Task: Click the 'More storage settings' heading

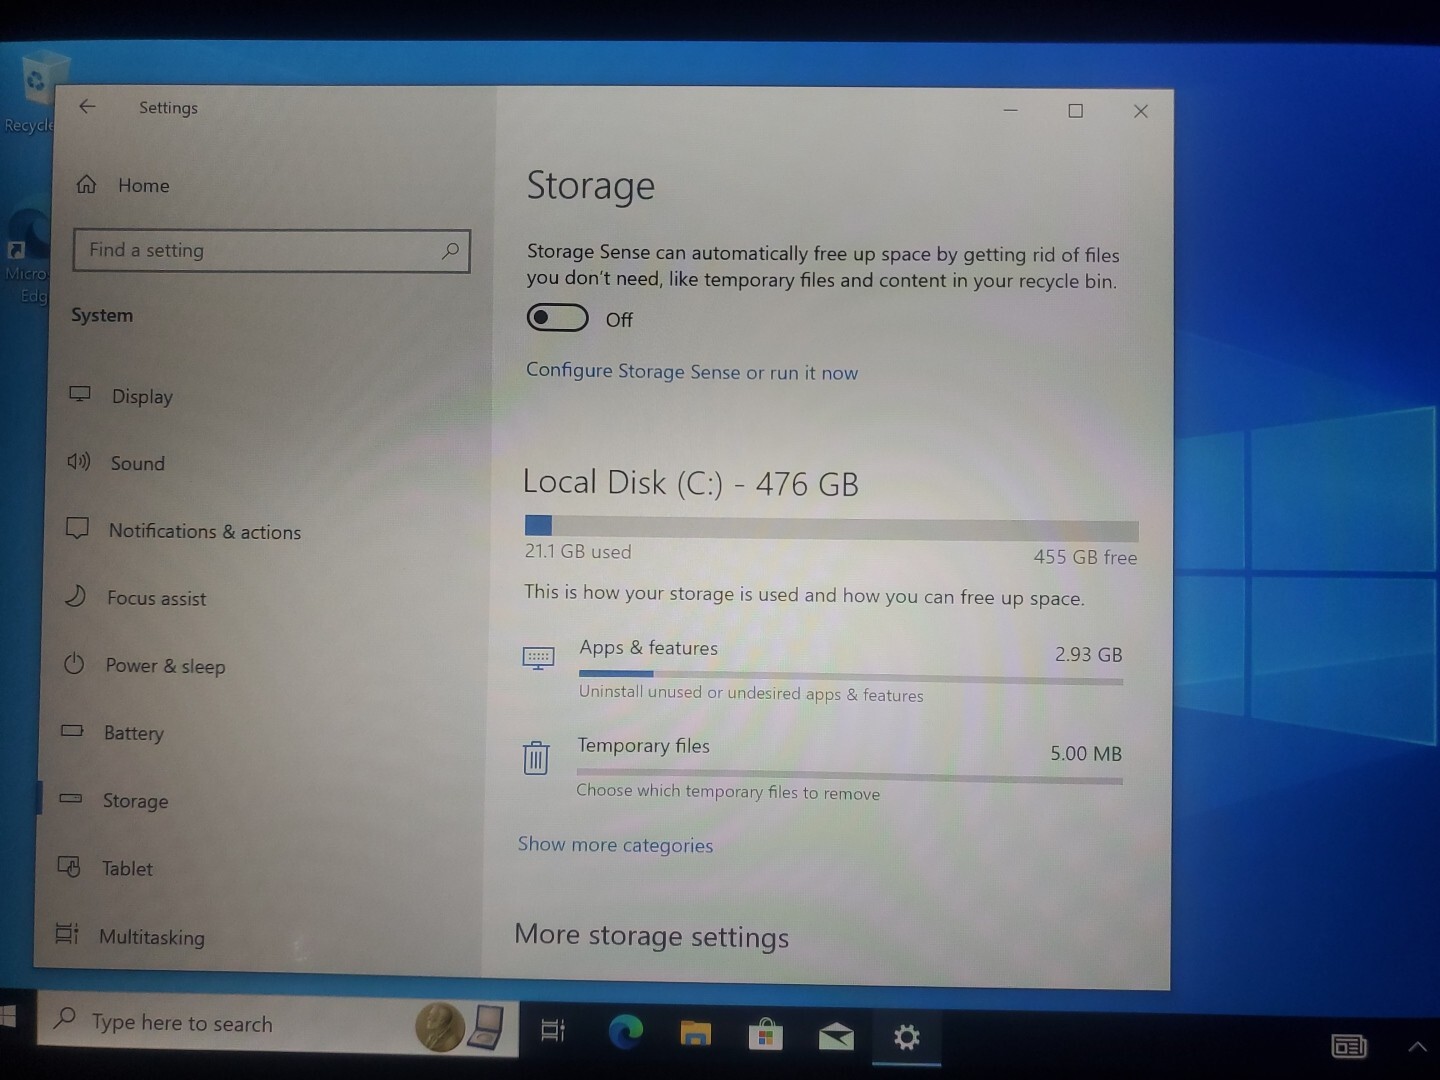Action: click(652, 936)
